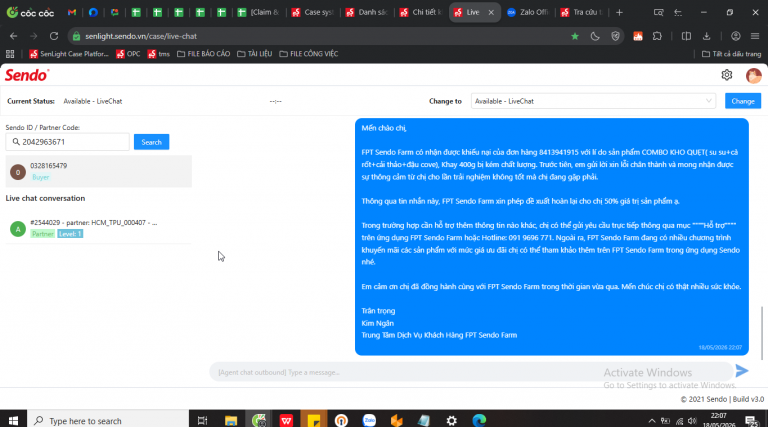Image resolution: width=768 pixels, height=427 pixels.
Task: Open conversation #2544029 partner HCM_TPU_000407
Action: [98, 228]
